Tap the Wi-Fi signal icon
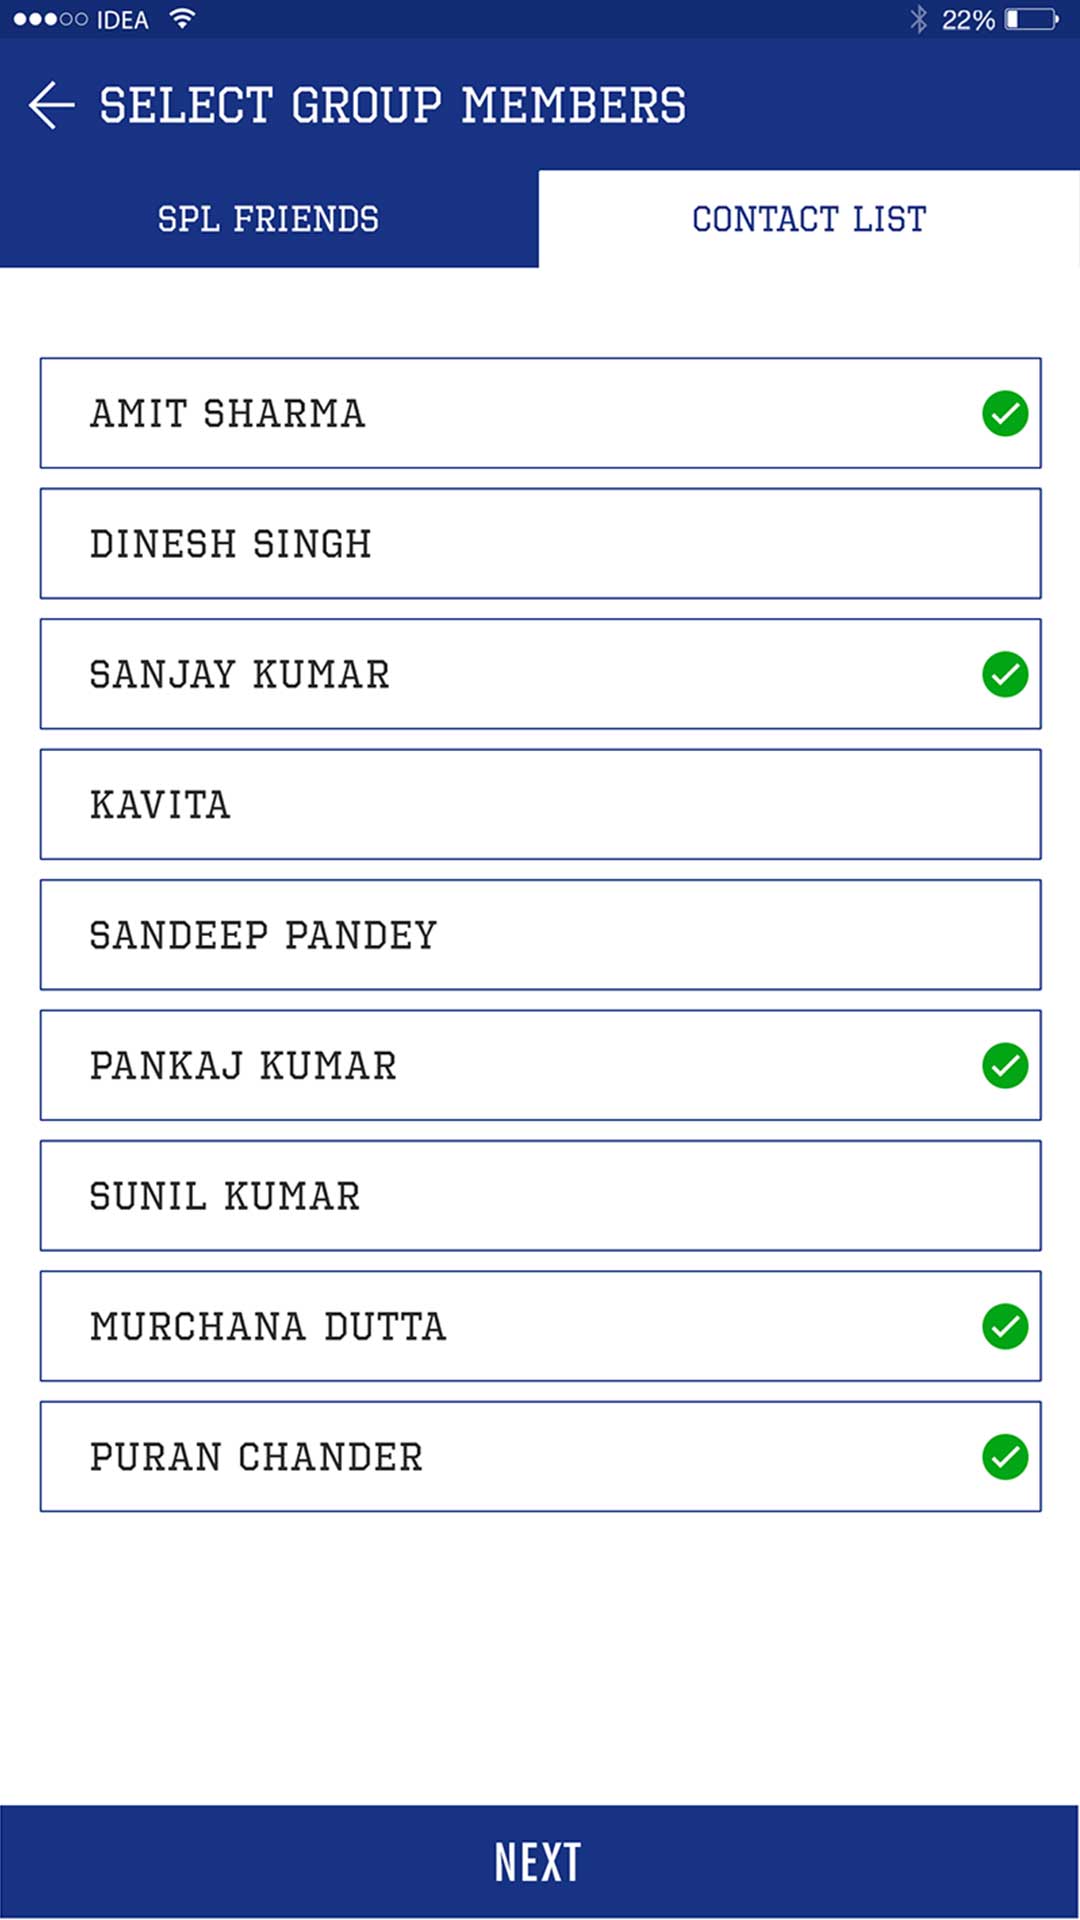 pos(181,18)
